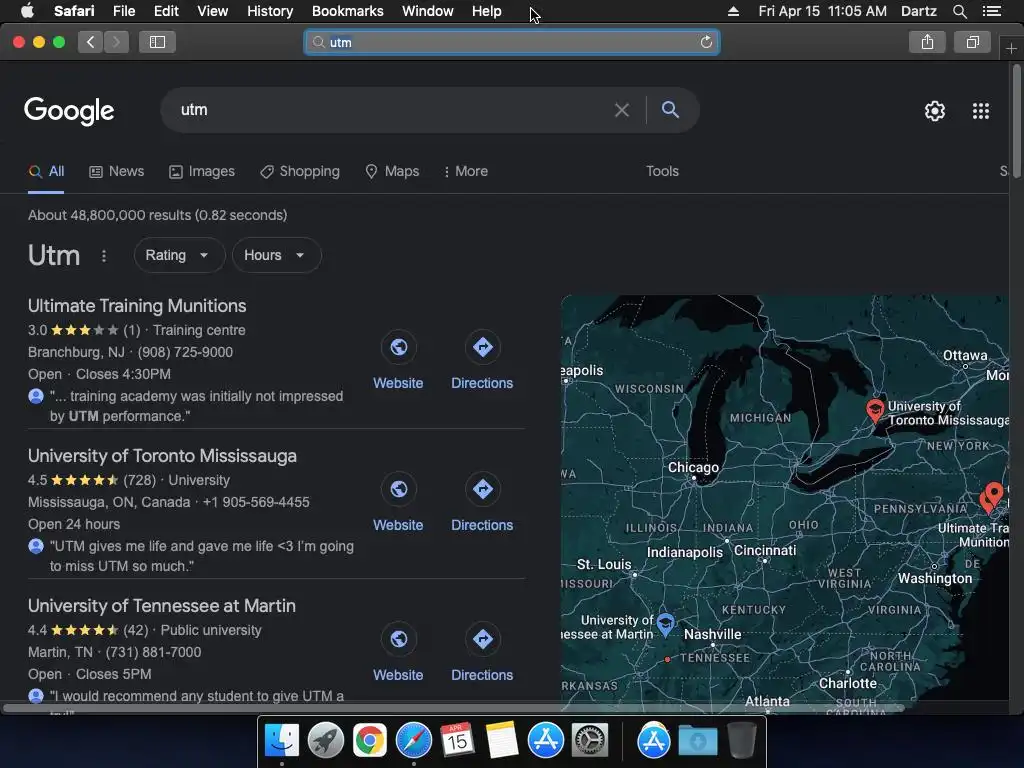This screenshot has height=768, width=1024.
Task: Open the History menu
Action: pos(270,11)
